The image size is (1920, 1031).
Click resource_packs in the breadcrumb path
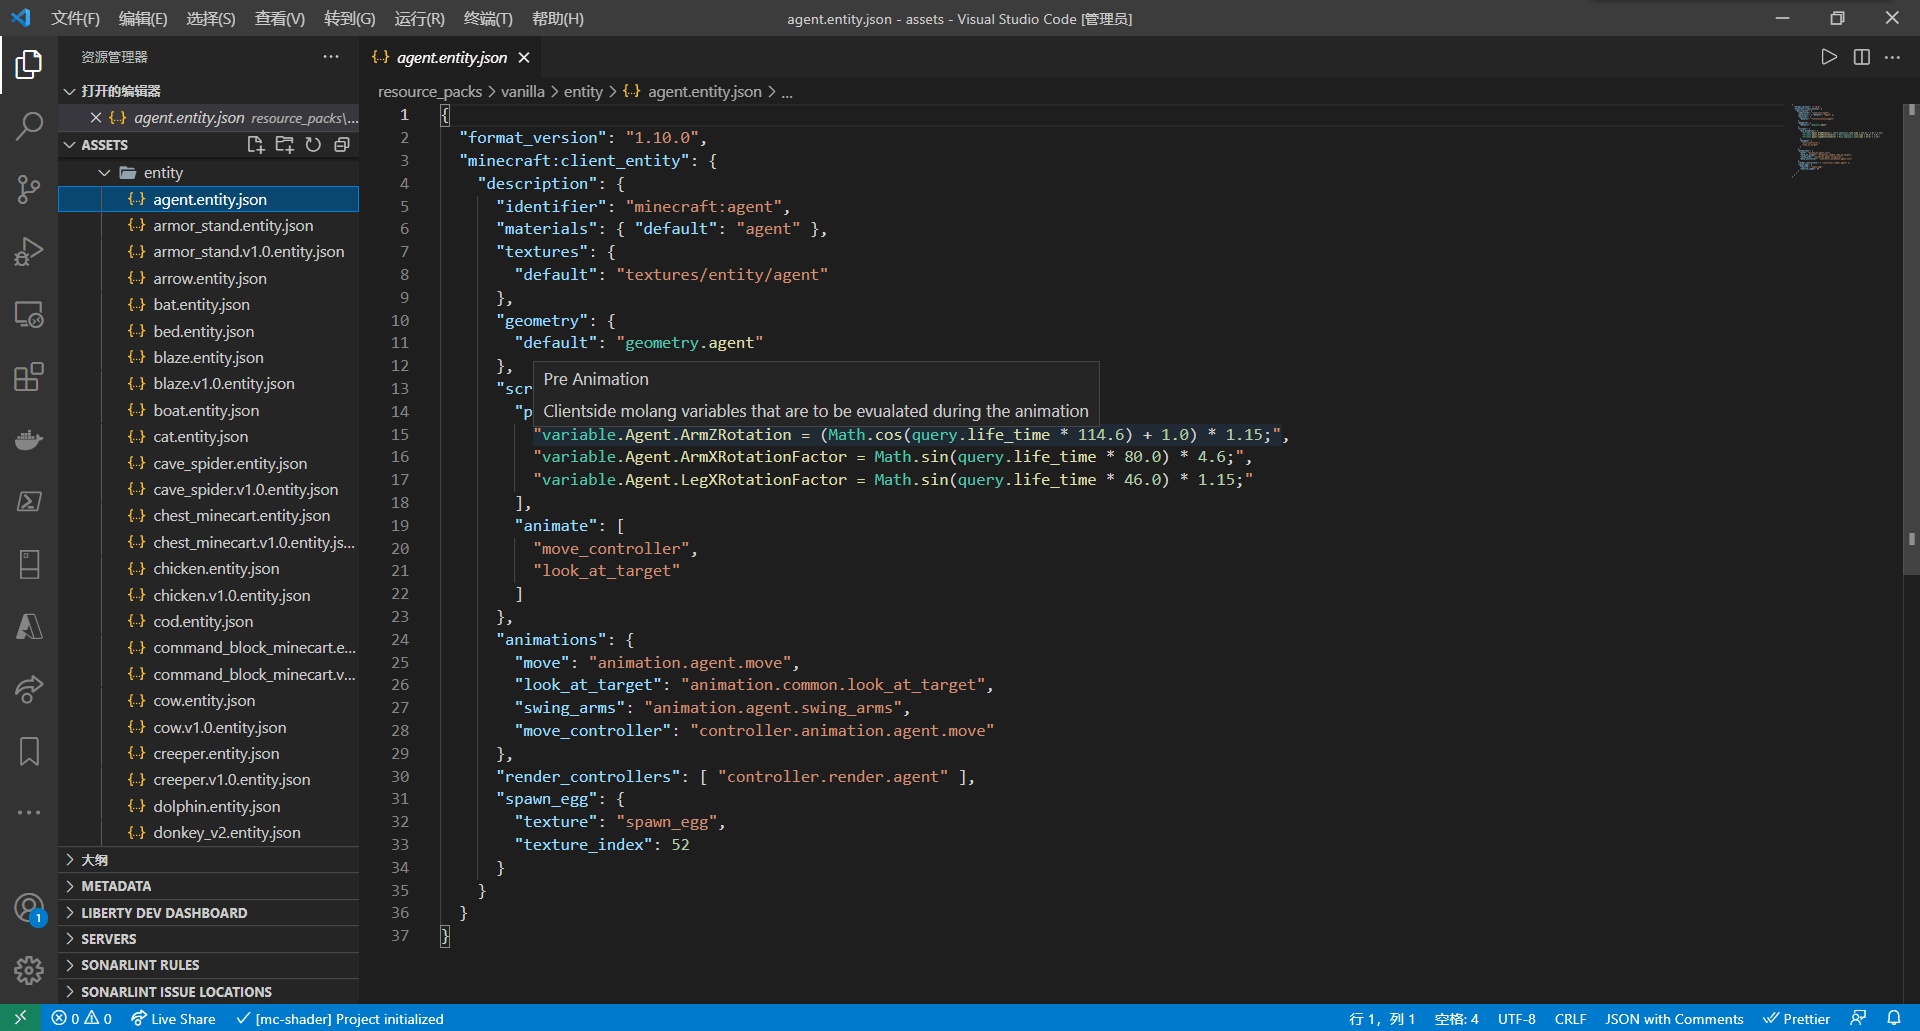tap(430, 92)
